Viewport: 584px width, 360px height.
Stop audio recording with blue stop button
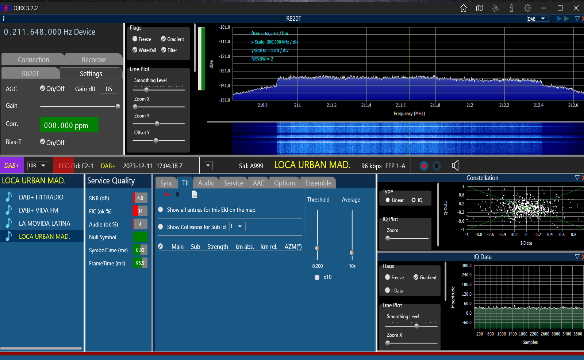coord(437,166)
